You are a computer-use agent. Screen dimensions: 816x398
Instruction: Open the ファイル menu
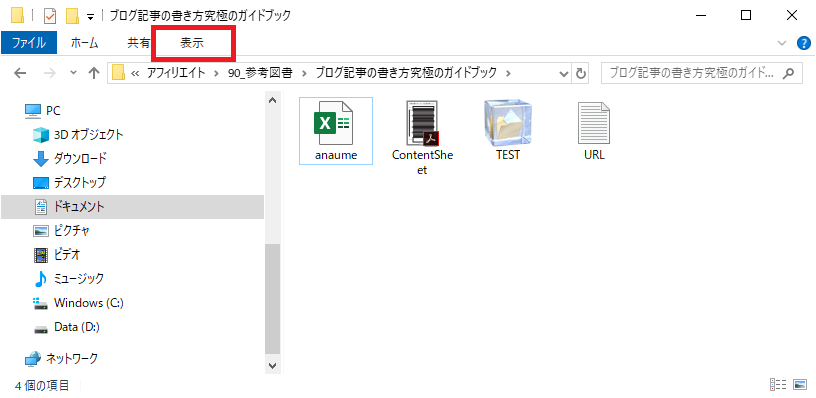(29, 43)
